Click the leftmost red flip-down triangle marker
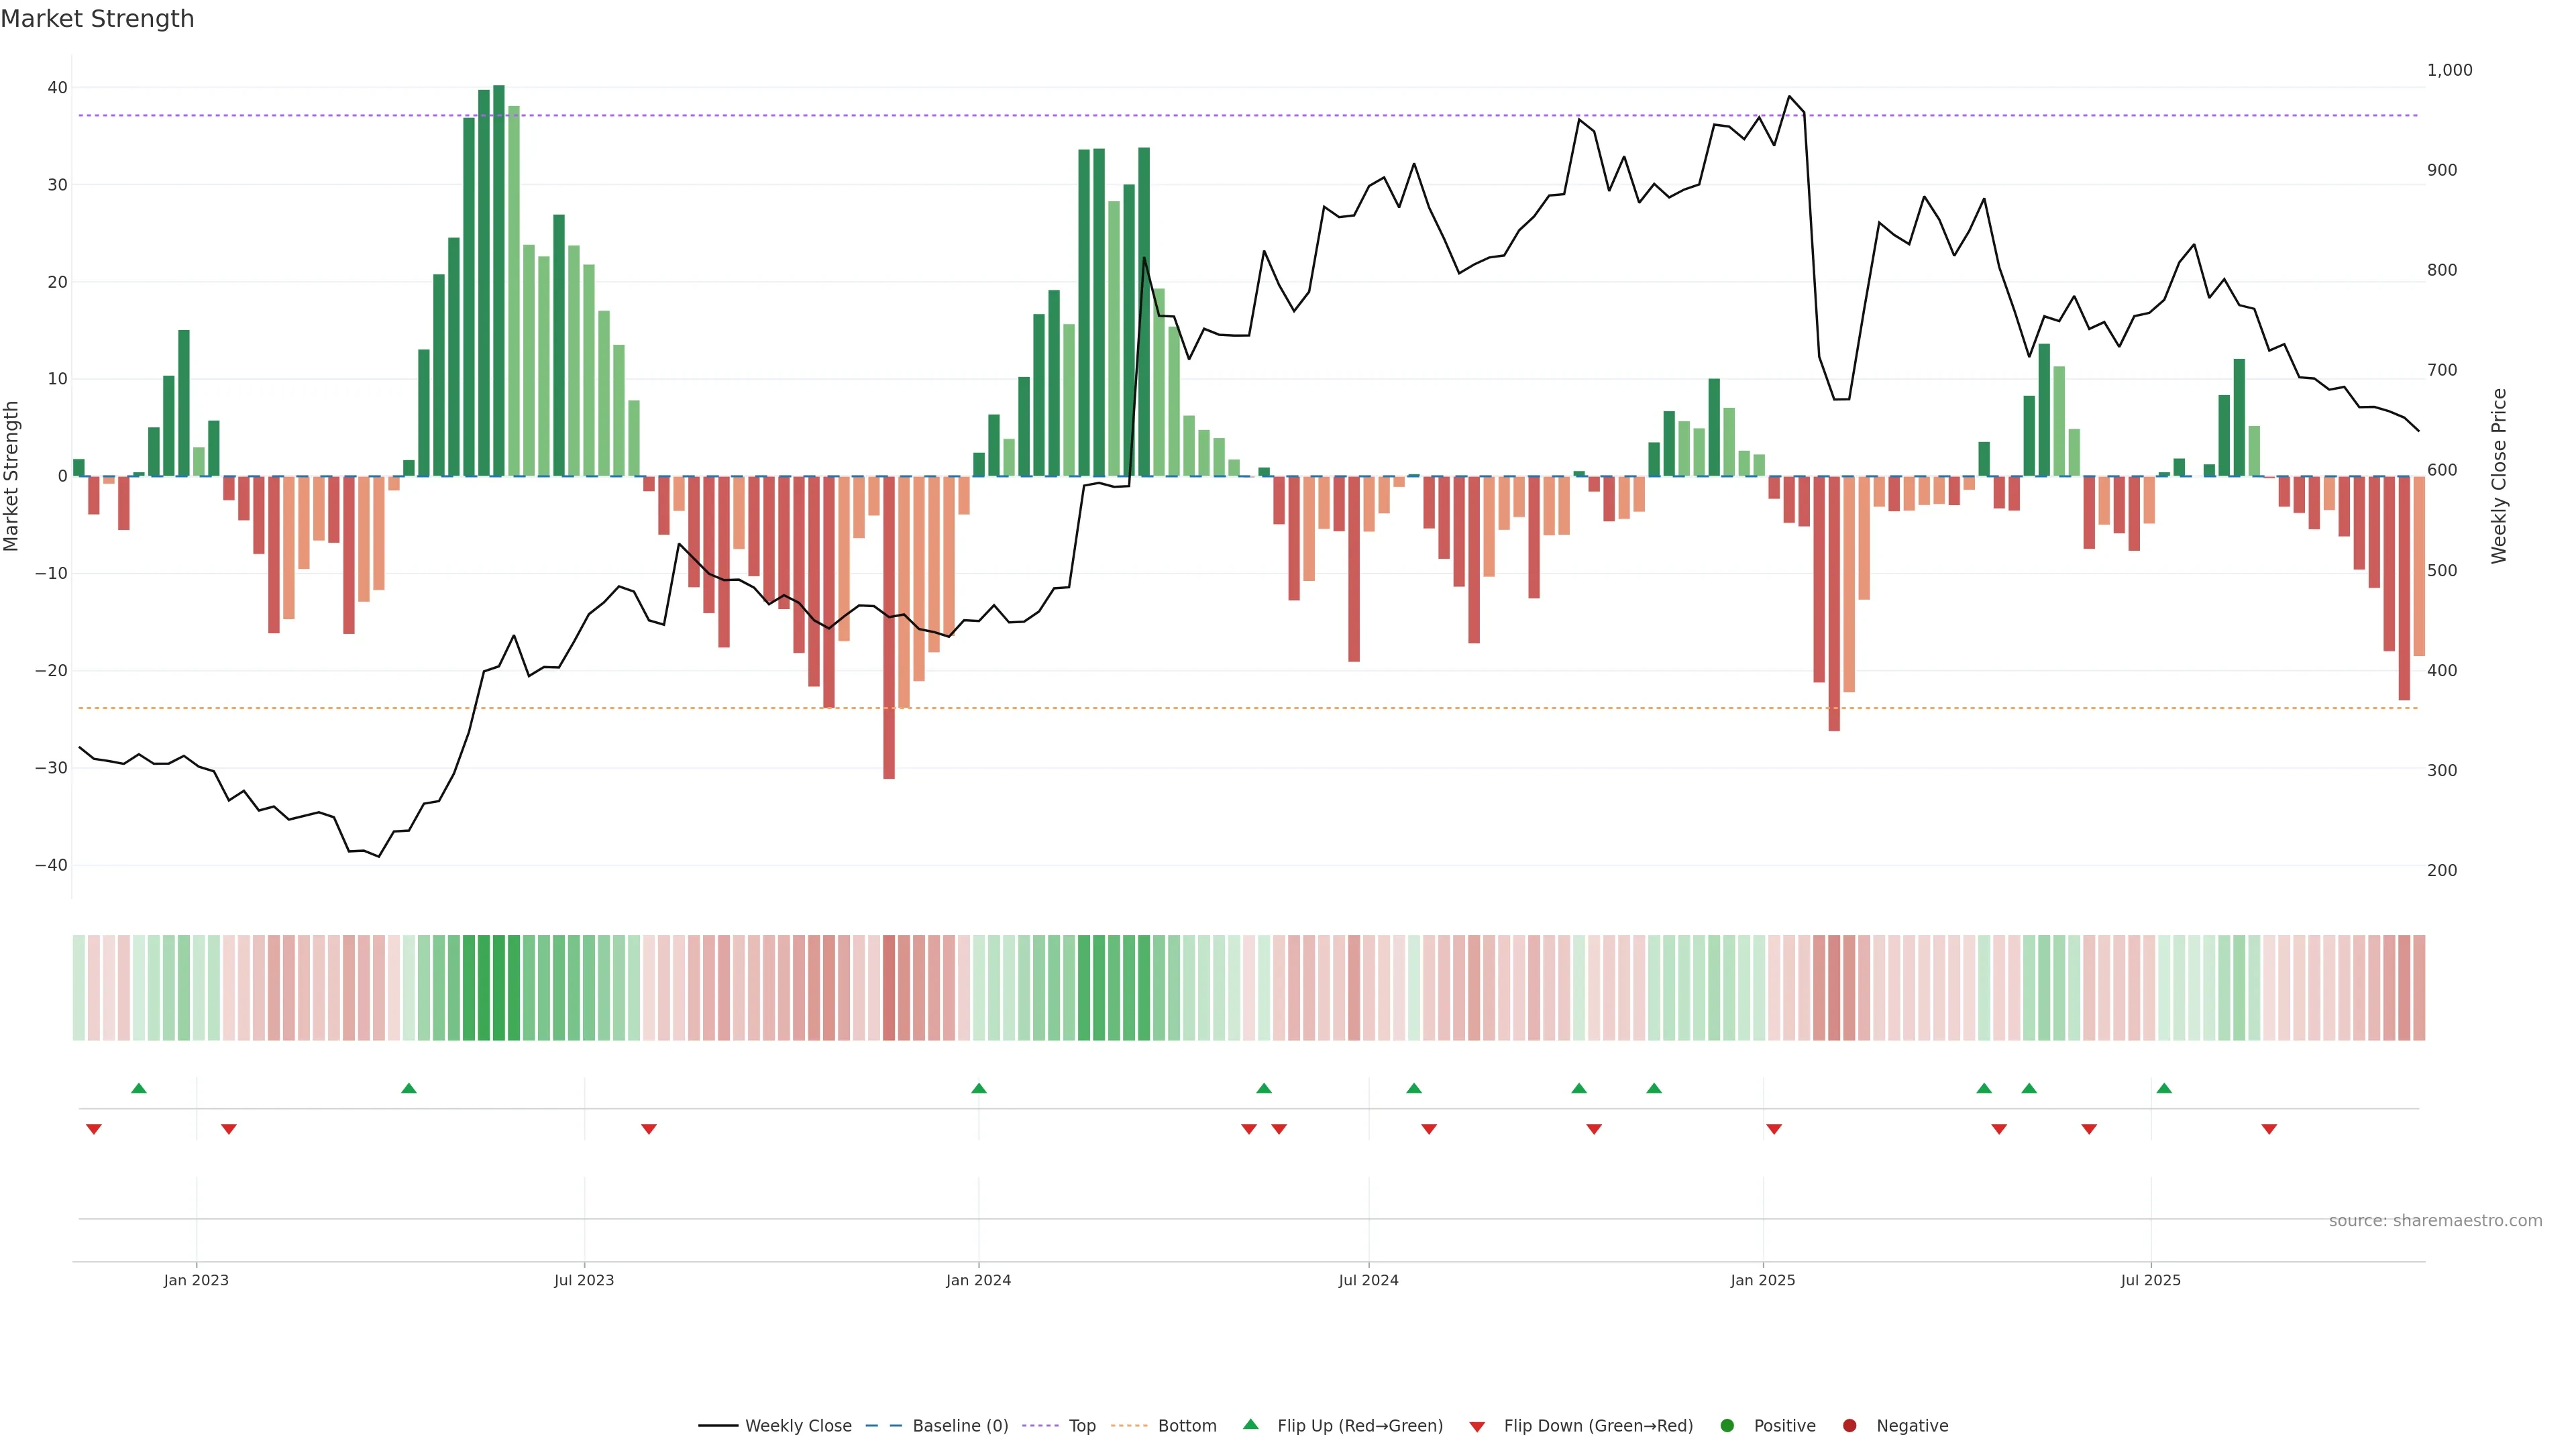The height and width of the screenshot is (1449, 2576). tap(94, 1129)
